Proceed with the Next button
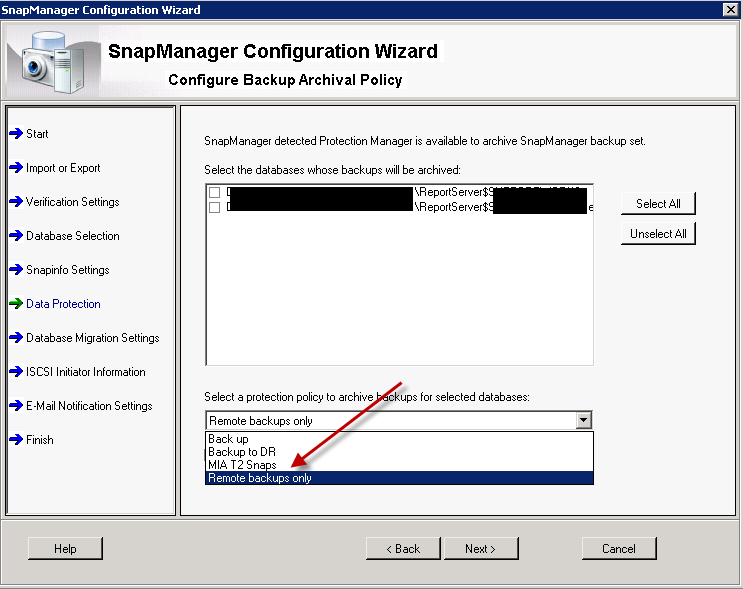This screenshot has width=743, height=589. 481,549
